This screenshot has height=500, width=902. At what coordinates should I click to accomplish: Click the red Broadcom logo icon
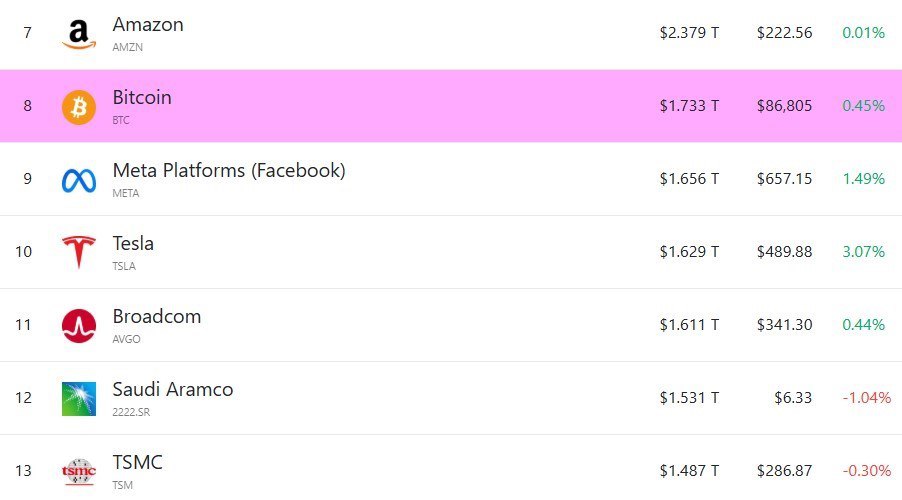coord(79,326)
